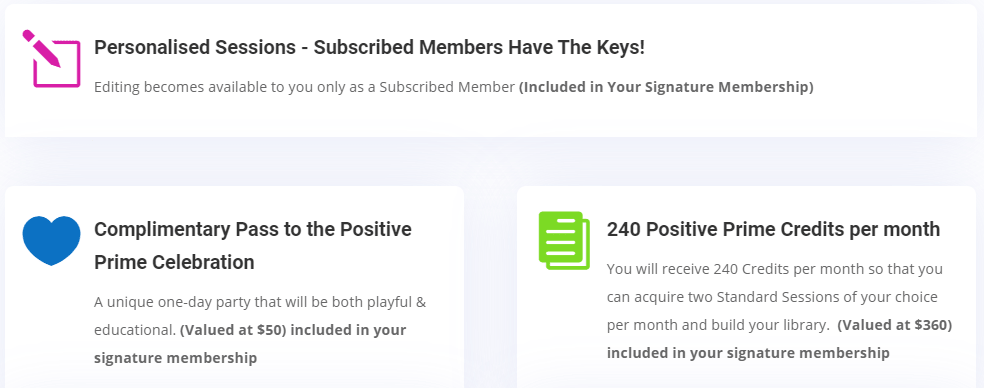Select 'per month and build your library' text
This screenshot has height=388, width=984.
(718, 326)
